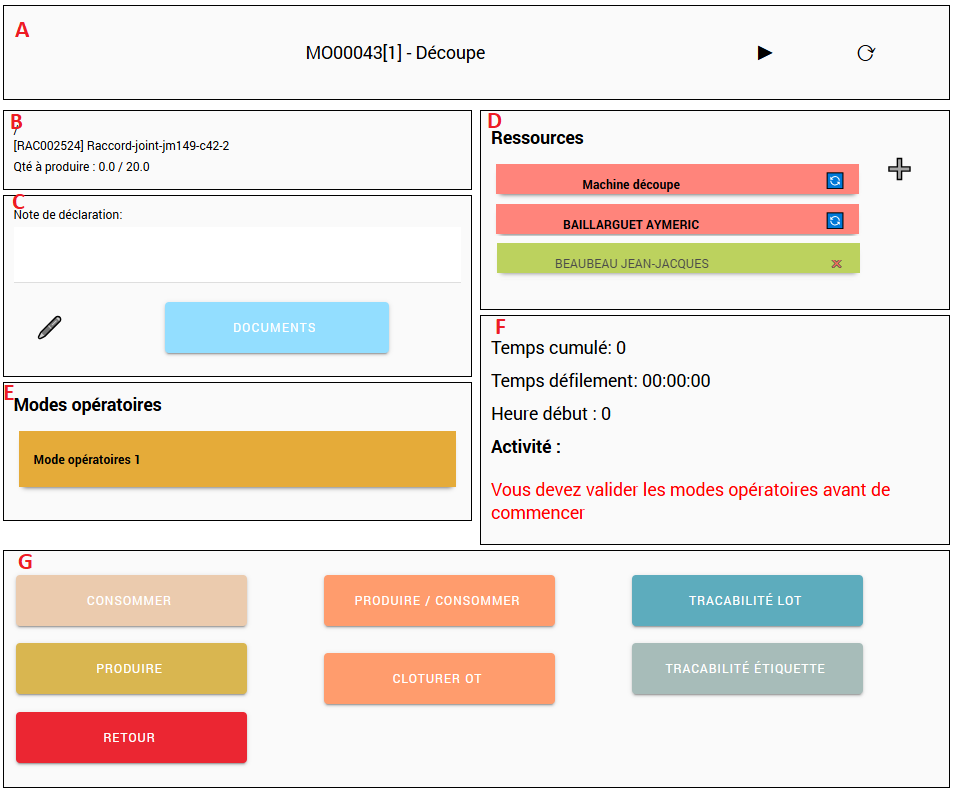Start the work order with play icon

click(x=765, y=53)
